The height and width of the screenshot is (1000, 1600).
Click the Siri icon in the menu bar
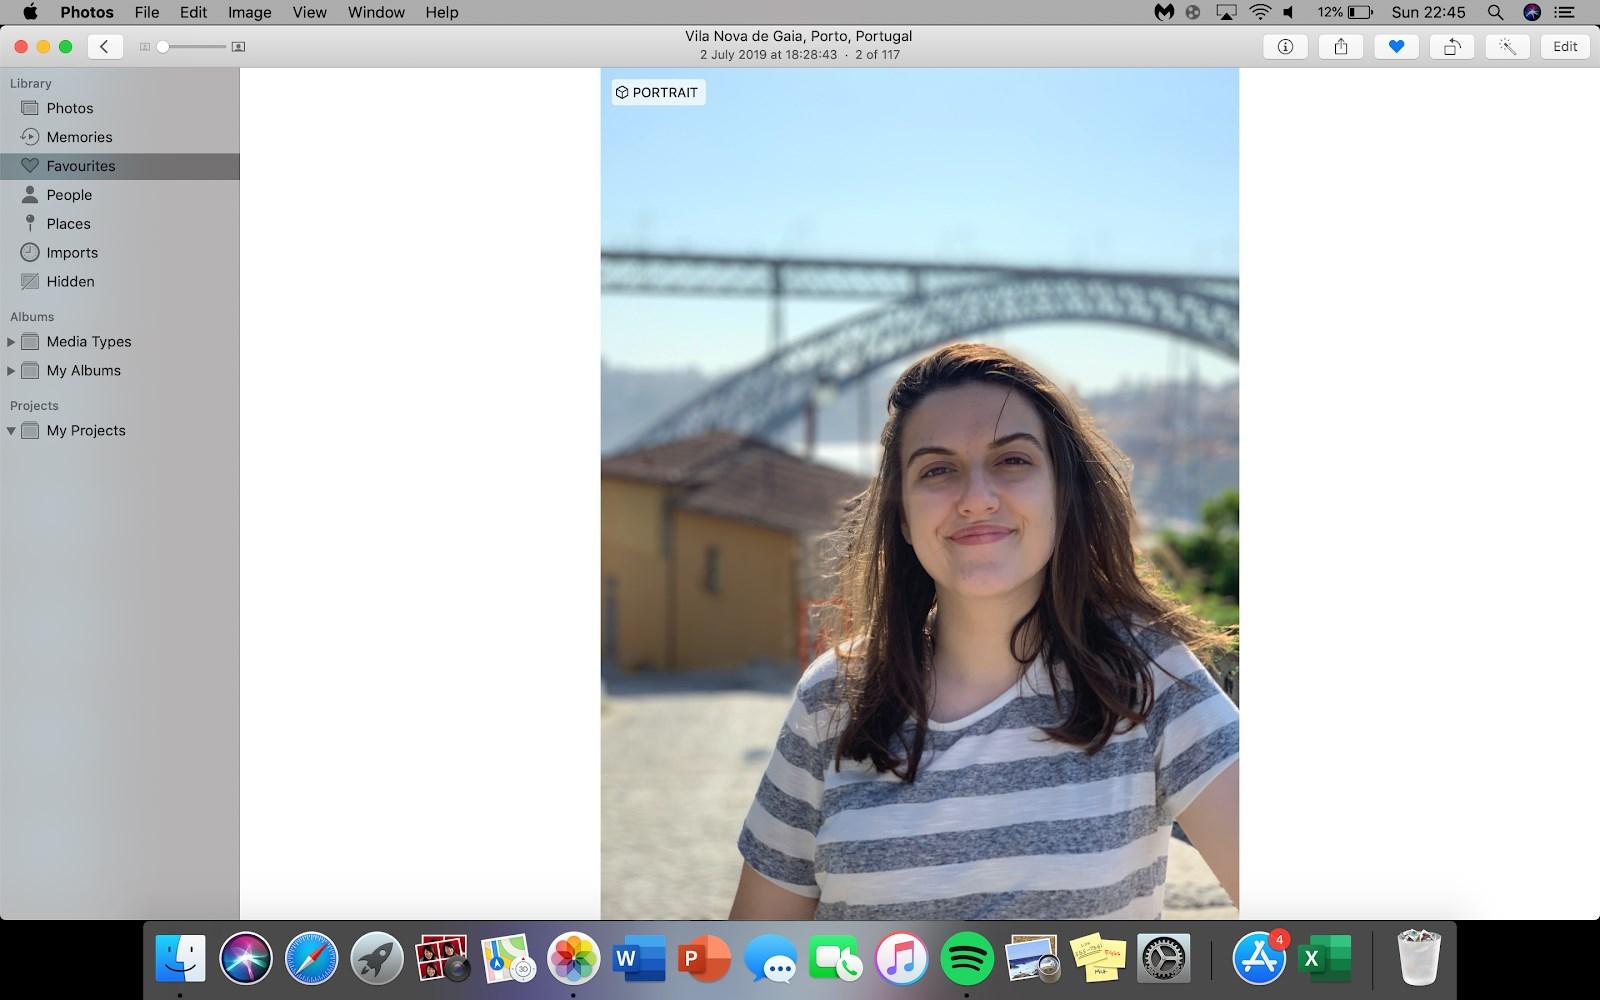coord(1532,12)
